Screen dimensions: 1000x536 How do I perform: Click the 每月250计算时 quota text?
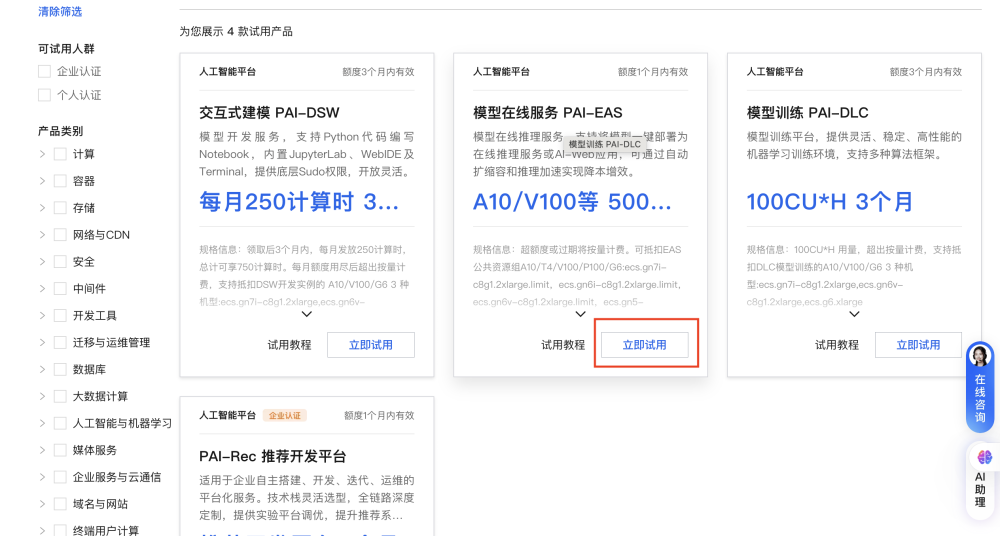pos(299,202)
